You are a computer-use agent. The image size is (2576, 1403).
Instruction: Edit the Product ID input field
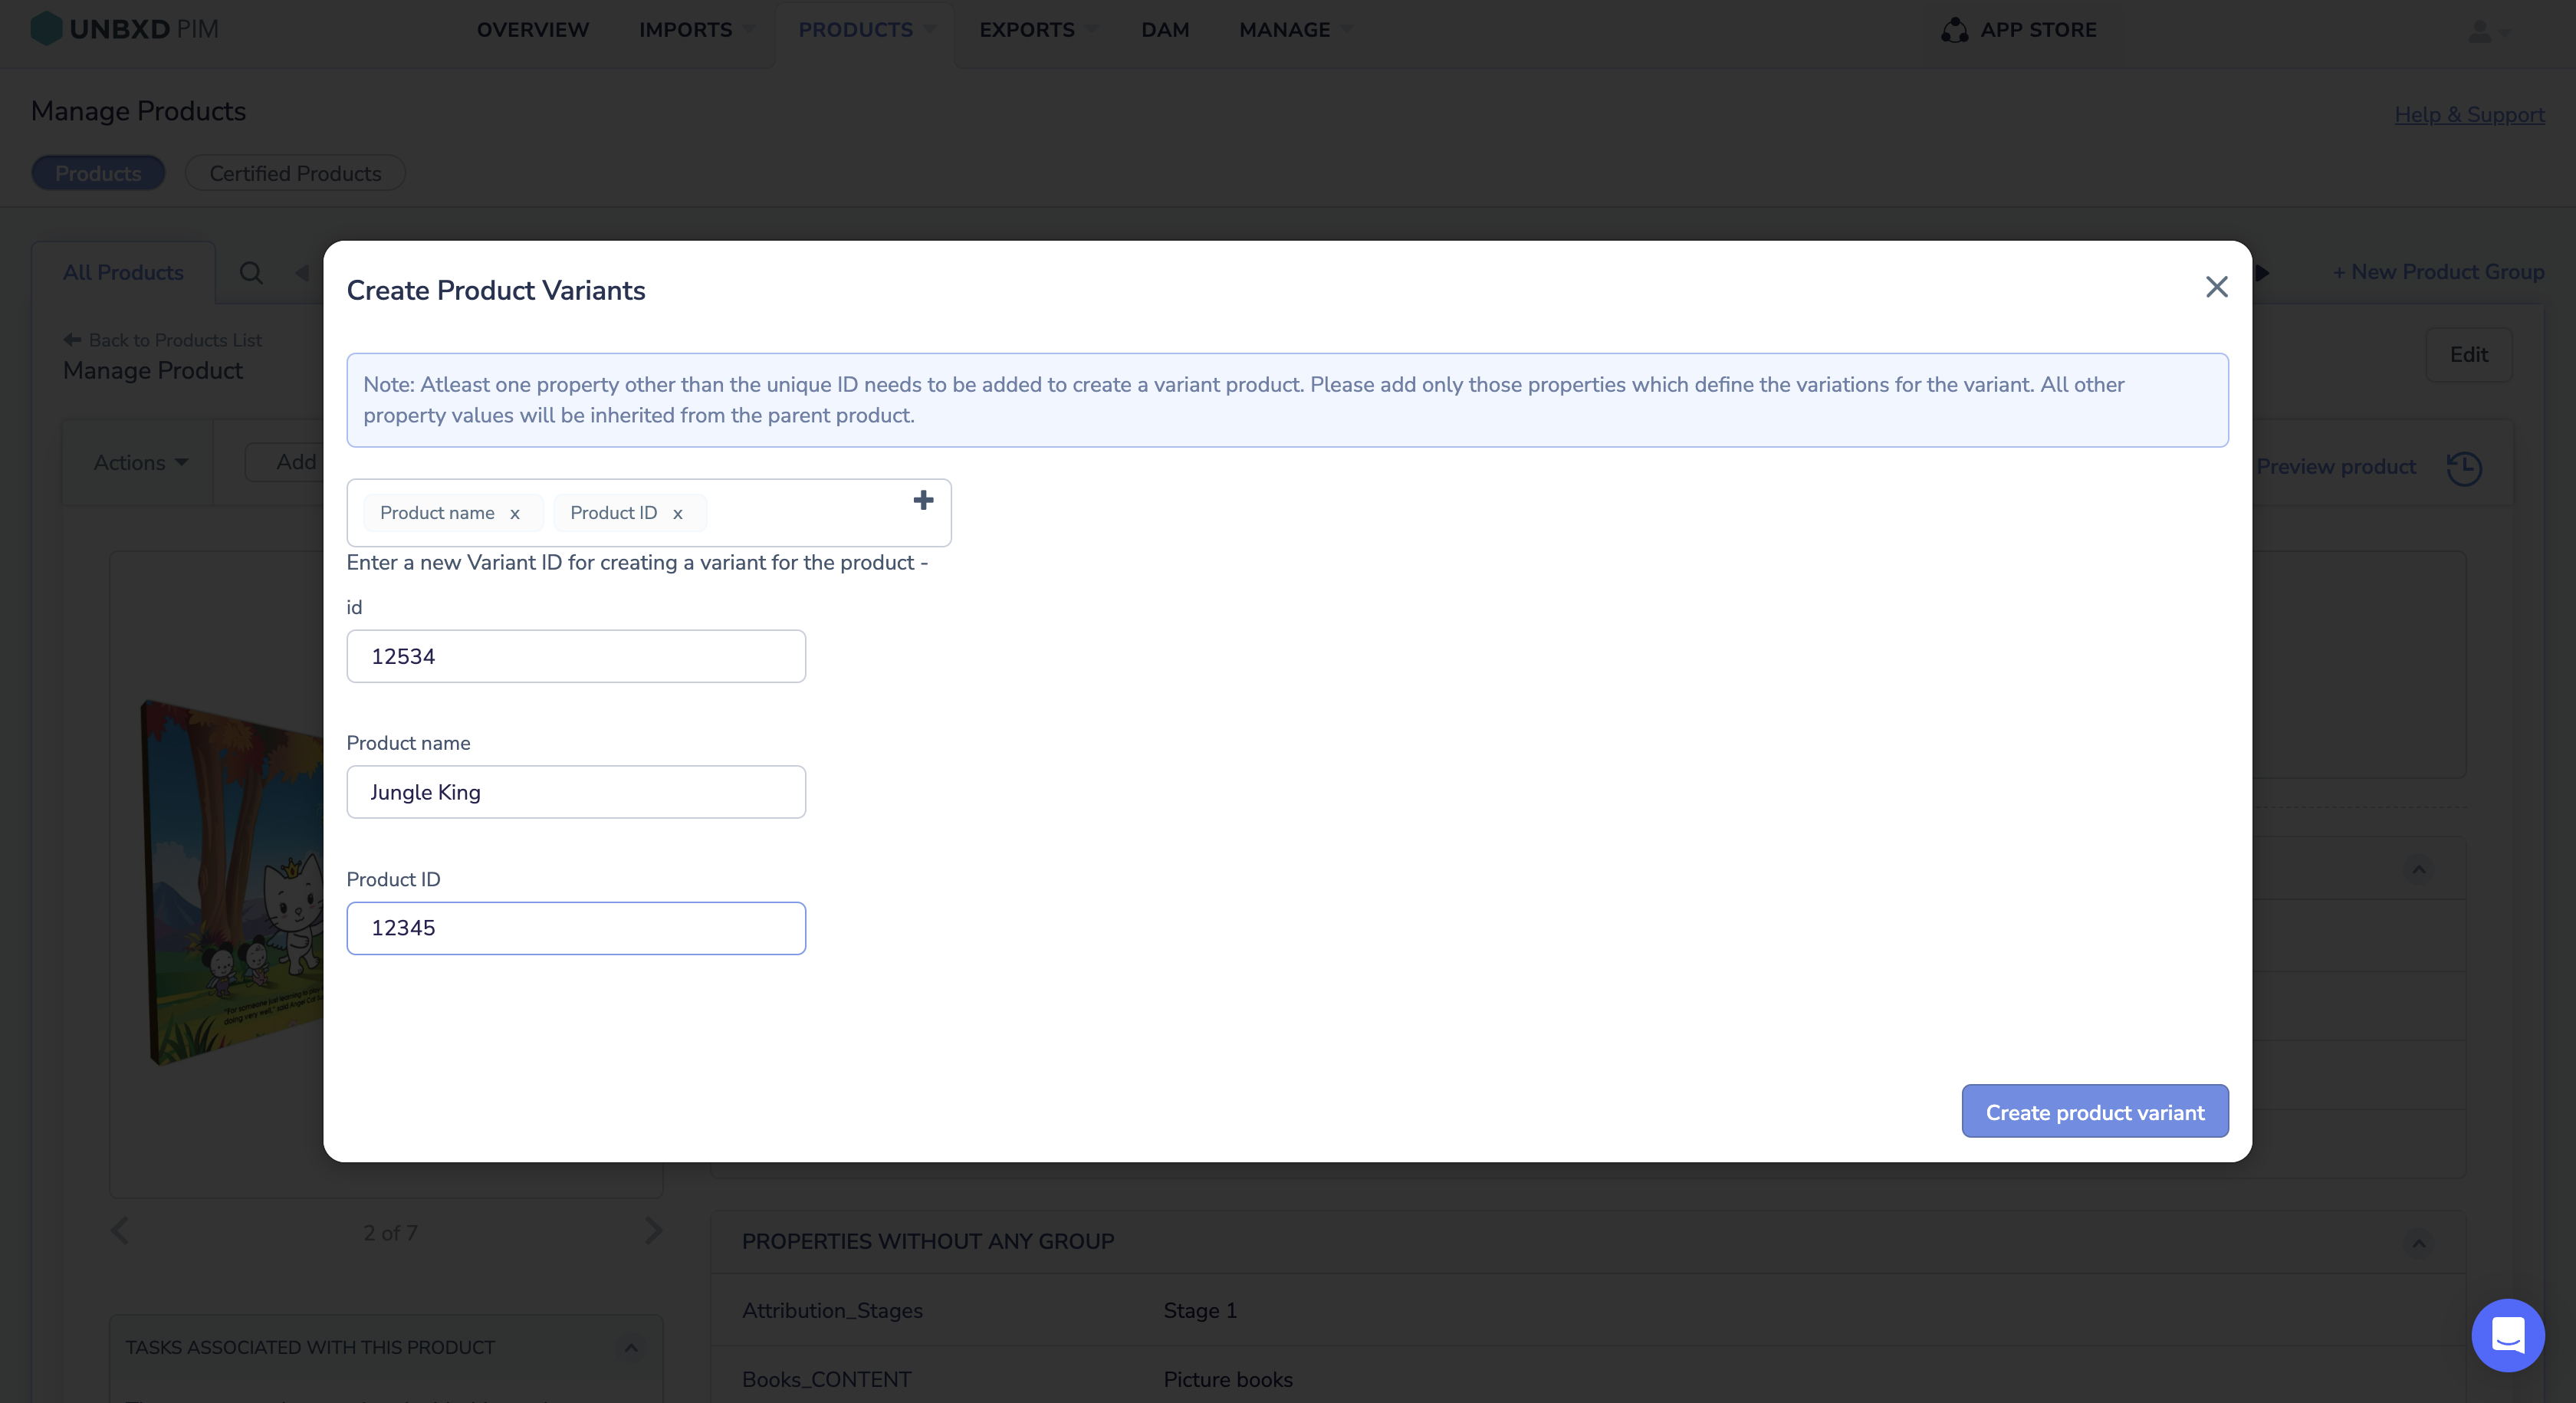[x=576, y=928]
